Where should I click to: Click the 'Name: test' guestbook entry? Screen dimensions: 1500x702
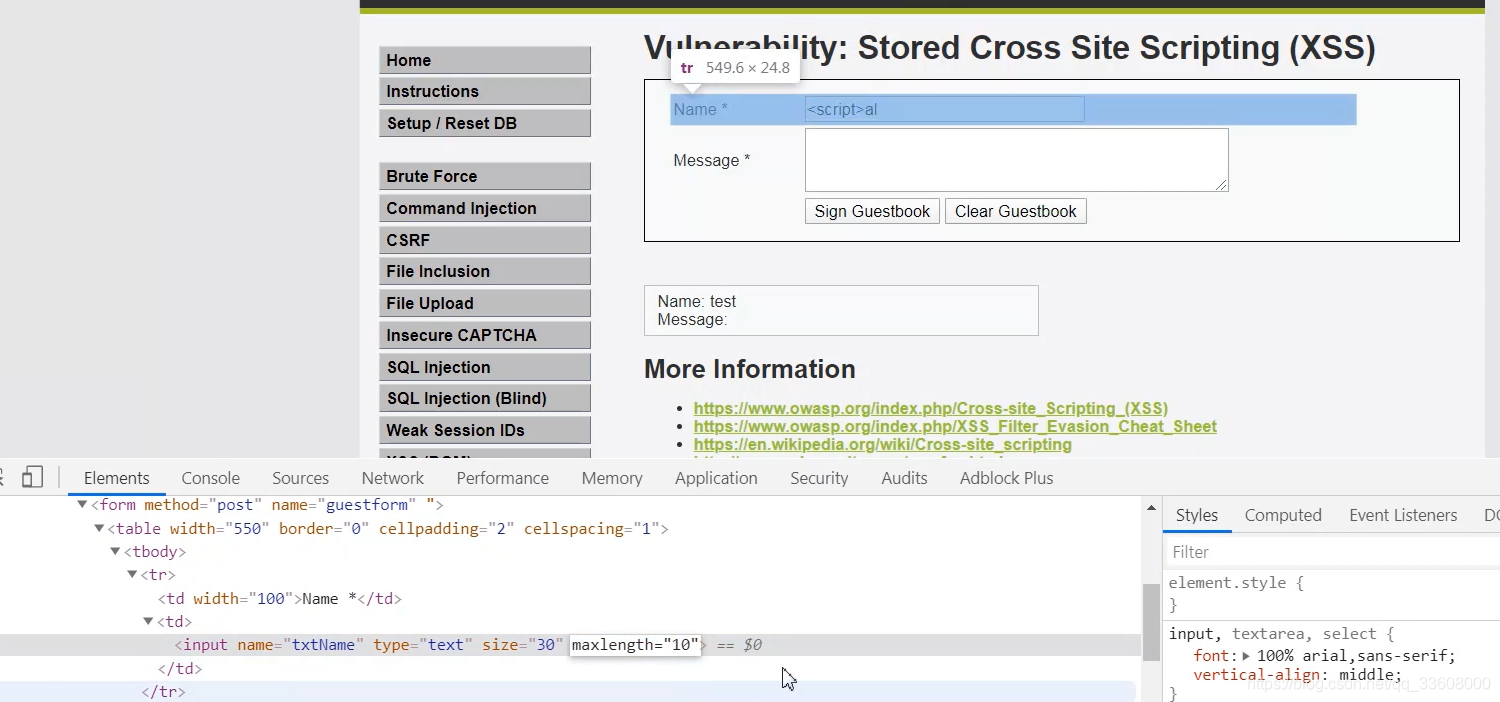click(841, 310)
